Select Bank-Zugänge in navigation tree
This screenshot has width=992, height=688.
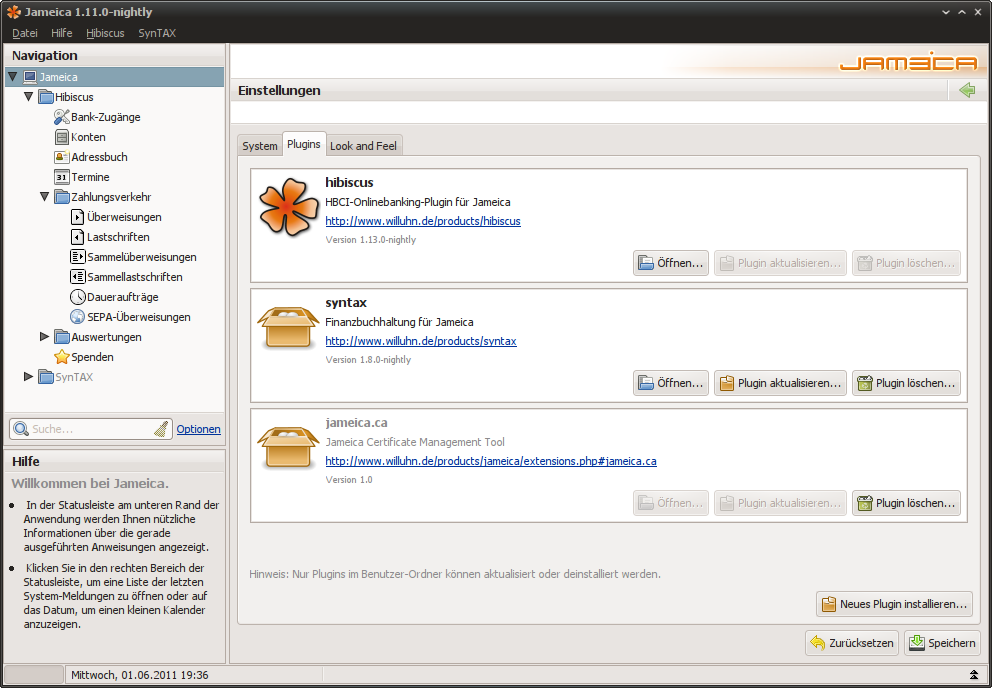[106, 117]
